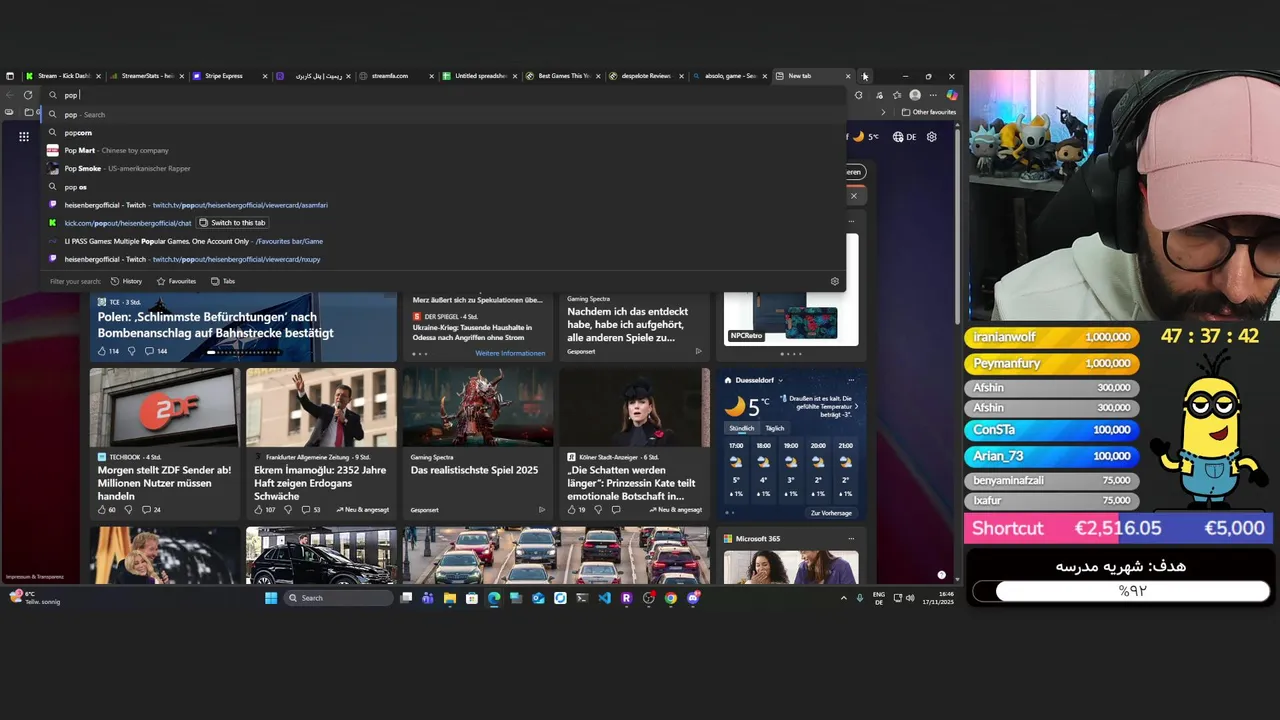1280x720 pixels.
Task: Open Microsoft 365 widget options menu
Action: pos(851,539)
